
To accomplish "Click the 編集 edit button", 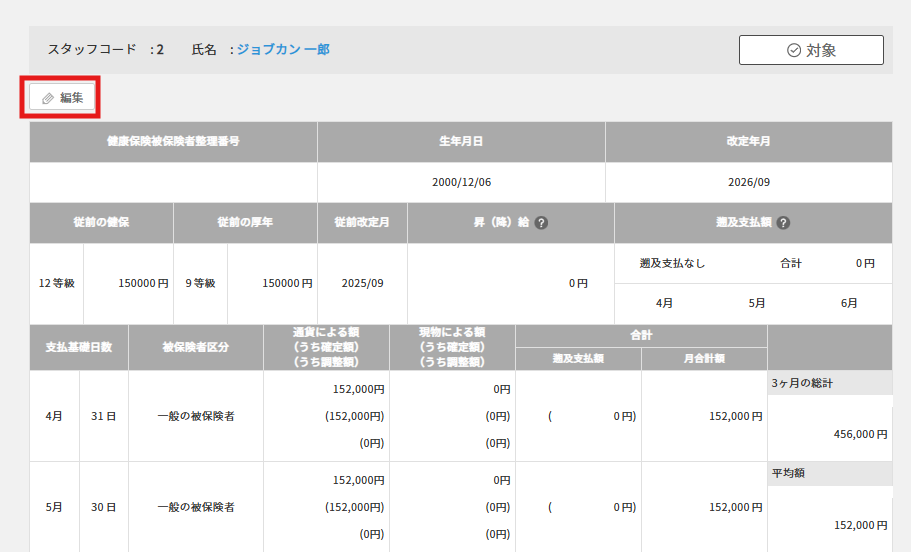I will point(62,98).
